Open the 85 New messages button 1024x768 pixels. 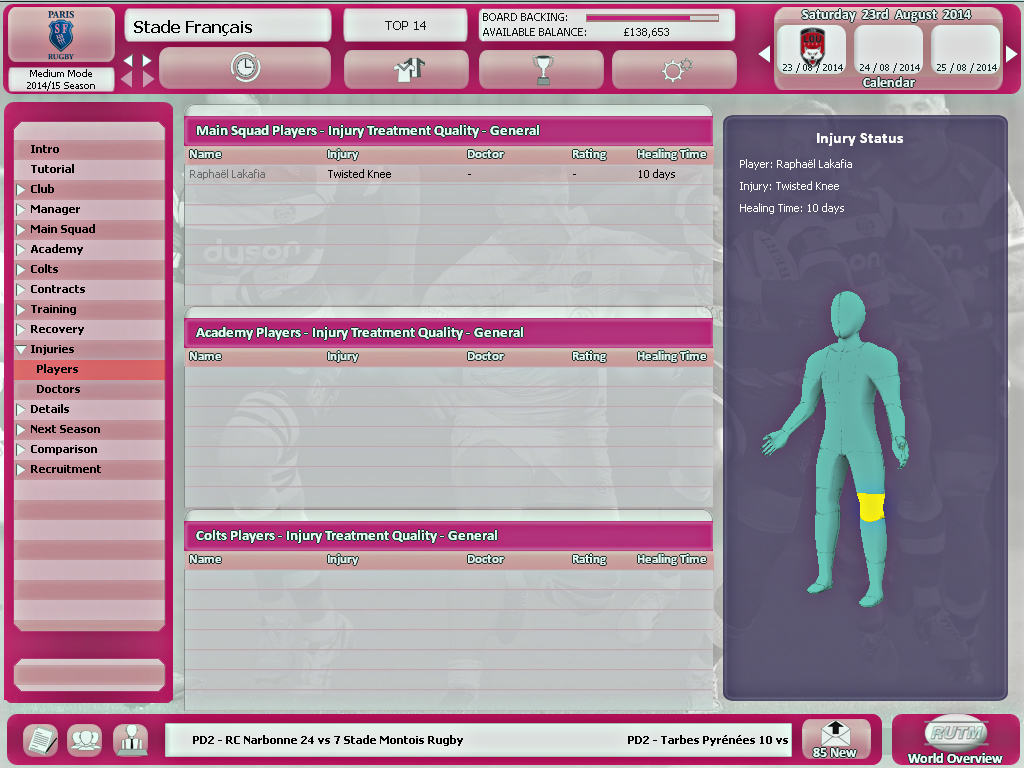tap(836, 740)
